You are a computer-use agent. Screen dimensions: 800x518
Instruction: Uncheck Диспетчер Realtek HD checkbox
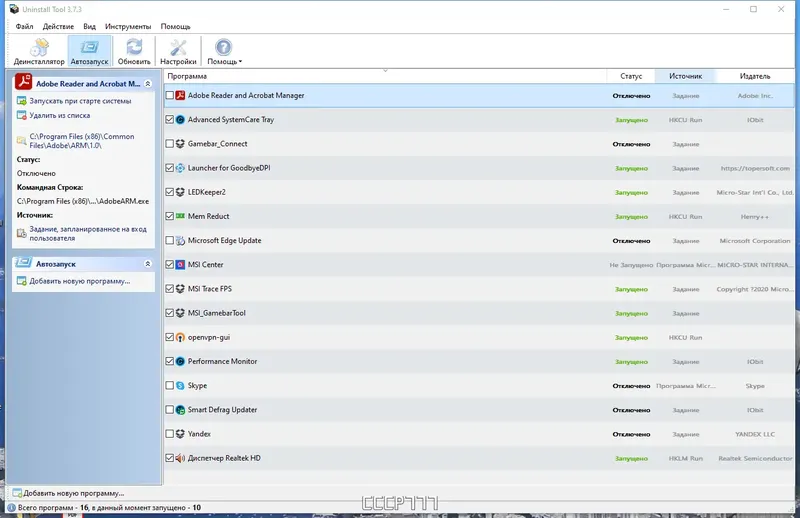click(x=170, y=458)
